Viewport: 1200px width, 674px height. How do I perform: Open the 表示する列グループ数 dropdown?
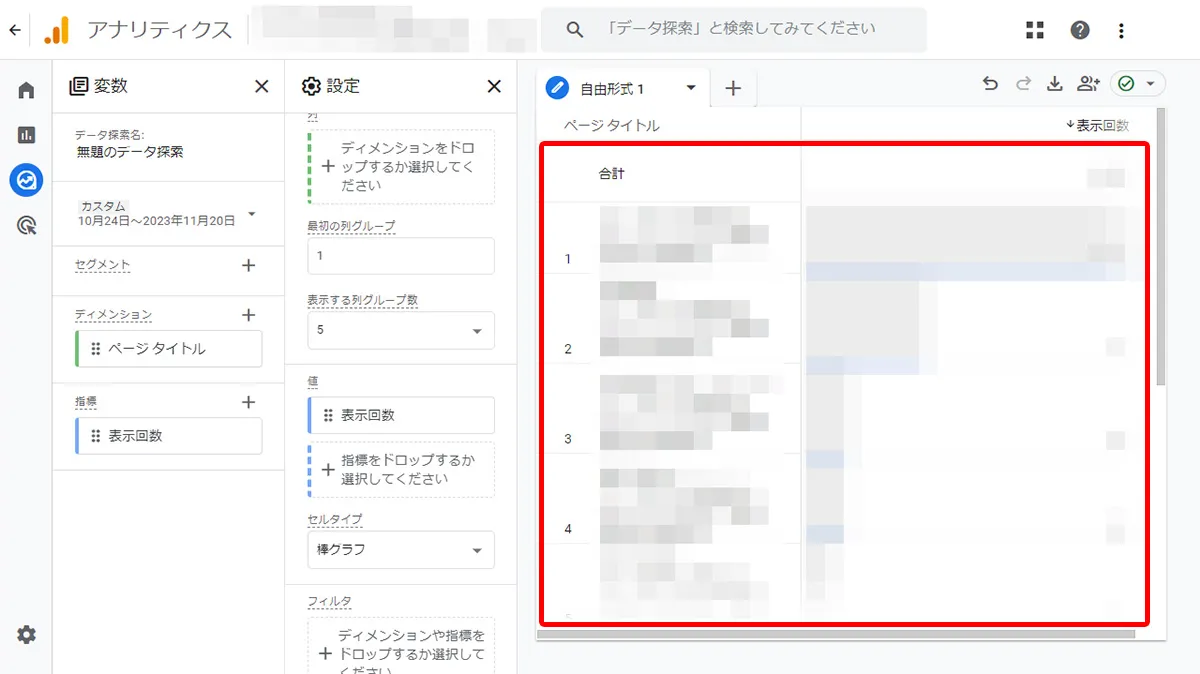(x=400, y=330)
